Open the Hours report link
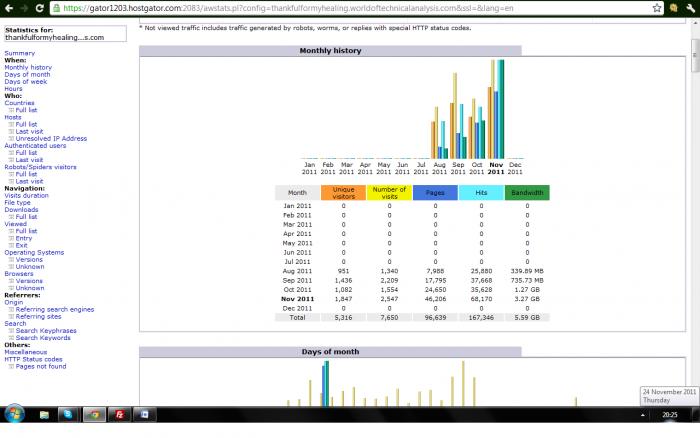This screenshot has width=700, height=438. click(x=13, y=89)
